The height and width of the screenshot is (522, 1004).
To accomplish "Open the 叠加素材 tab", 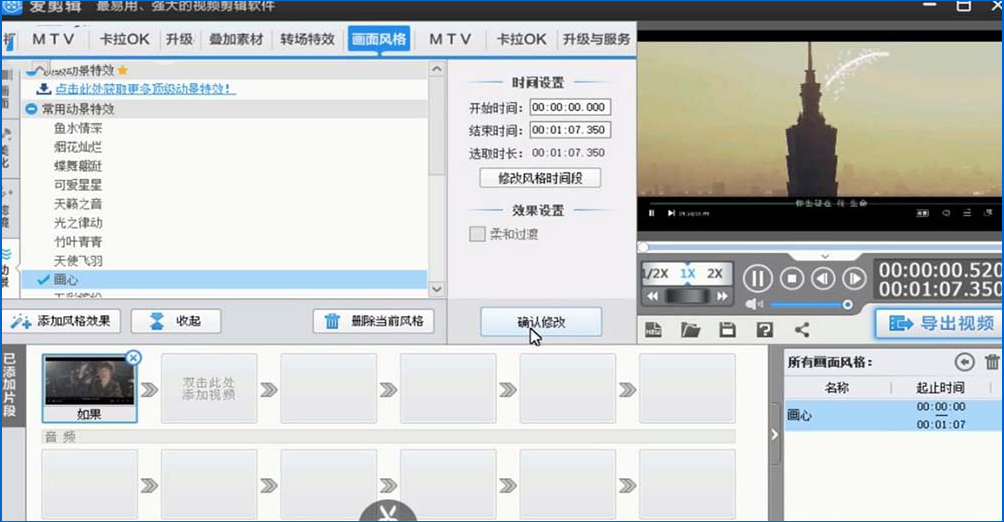I will (x=236, y=40).
